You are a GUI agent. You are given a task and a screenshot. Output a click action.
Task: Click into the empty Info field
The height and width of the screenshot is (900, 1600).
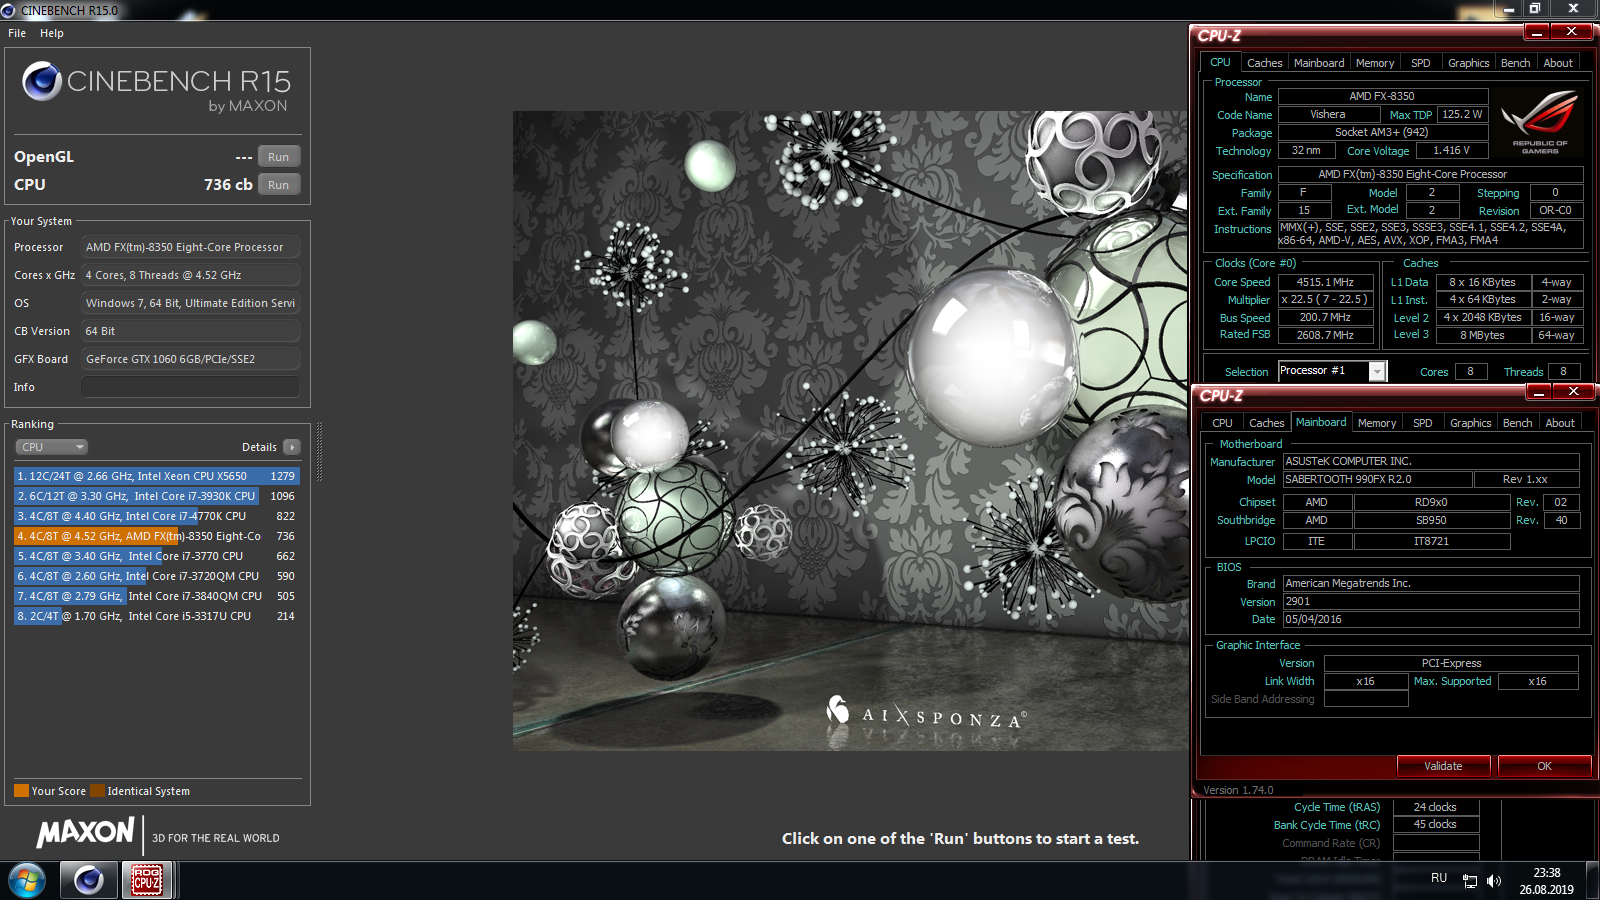(190, 387)
